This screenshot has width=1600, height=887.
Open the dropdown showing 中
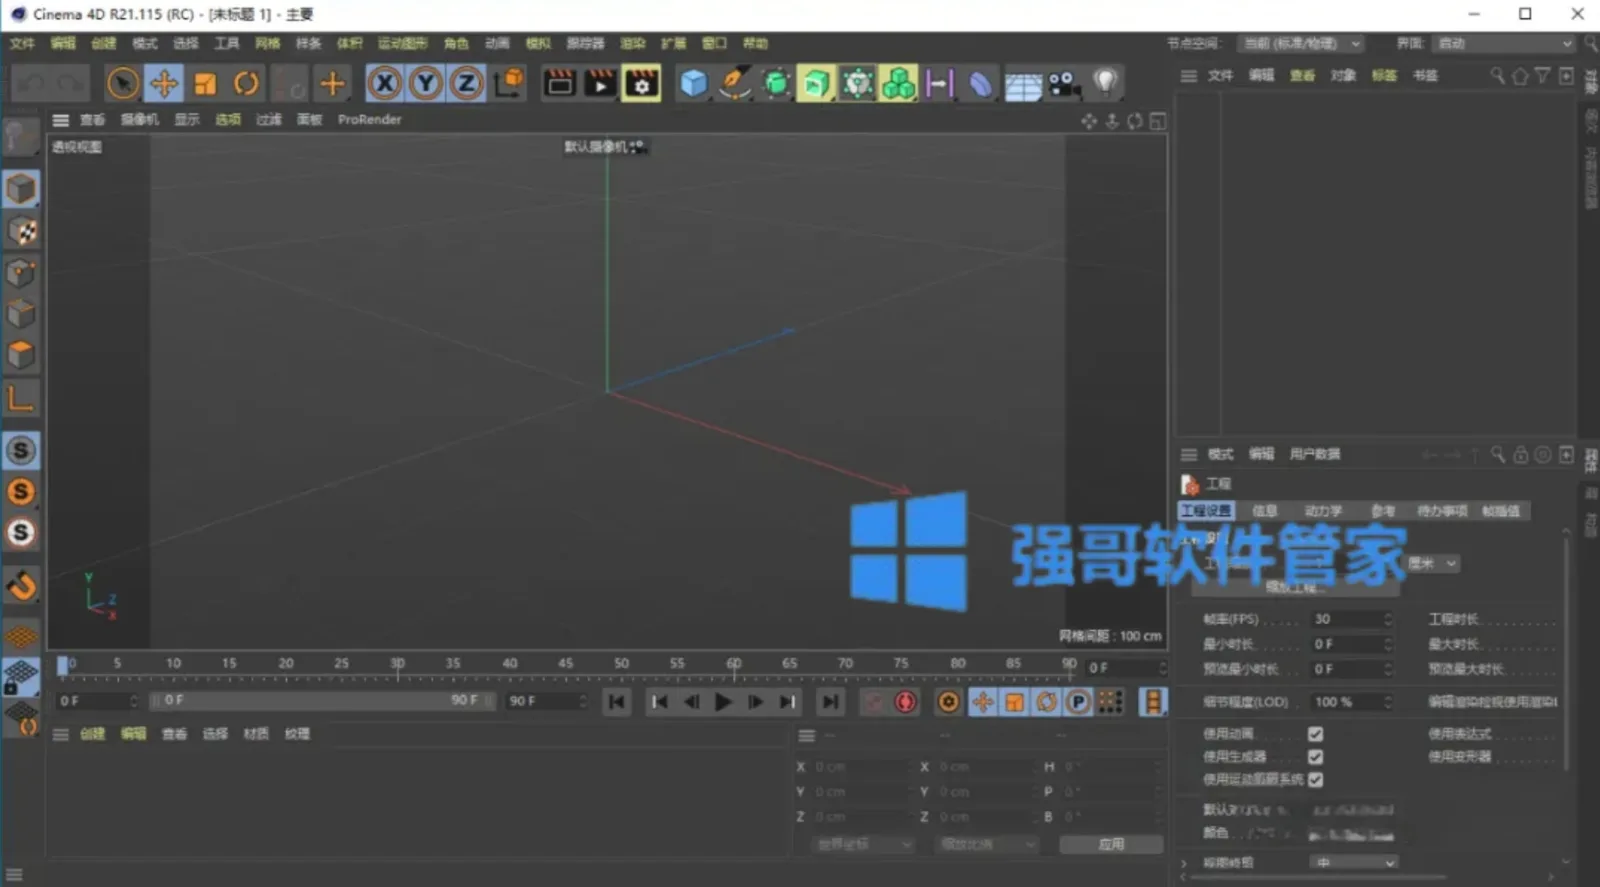[1354, 862]
